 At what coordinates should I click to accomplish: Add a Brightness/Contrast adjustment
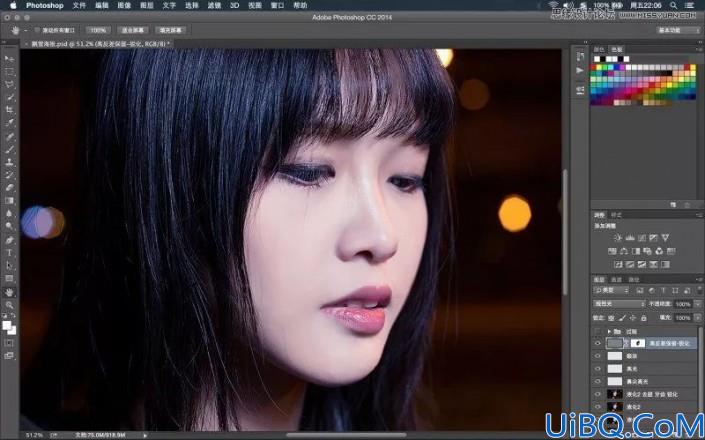pyautogui.click(x=618, y=238)
